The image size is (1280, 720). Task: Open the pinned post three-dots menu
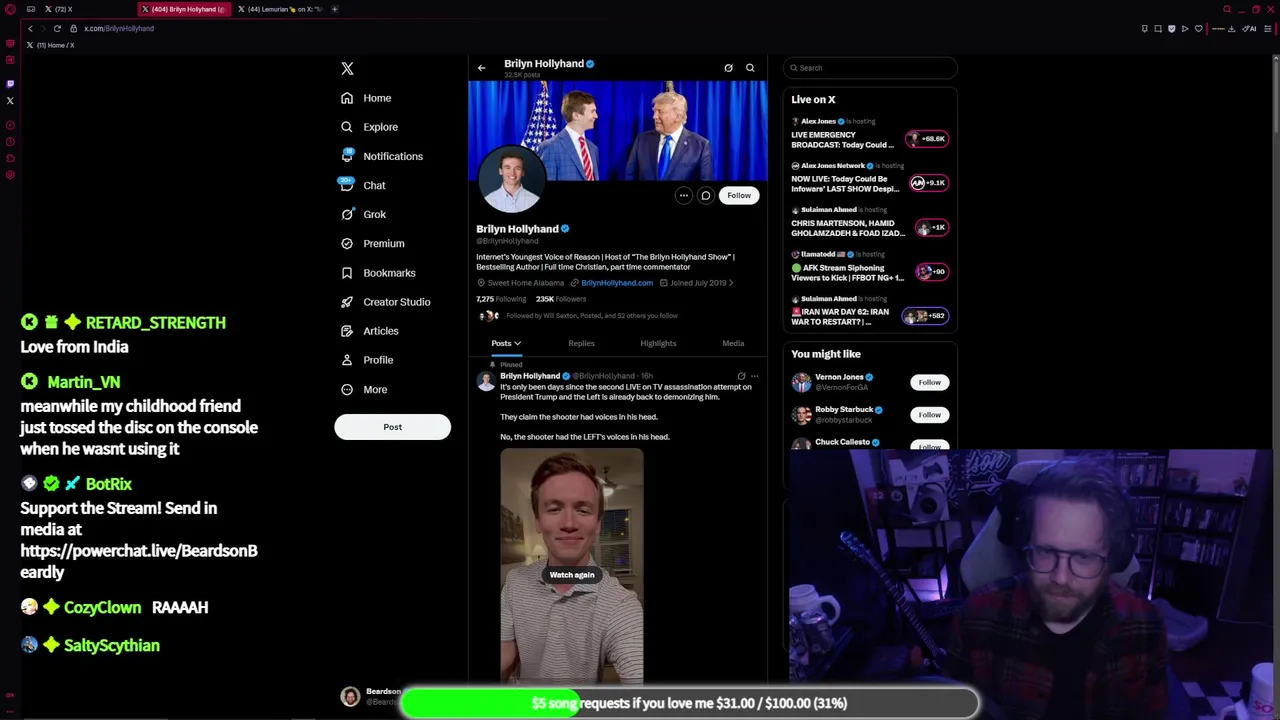(x=755, y=376)
